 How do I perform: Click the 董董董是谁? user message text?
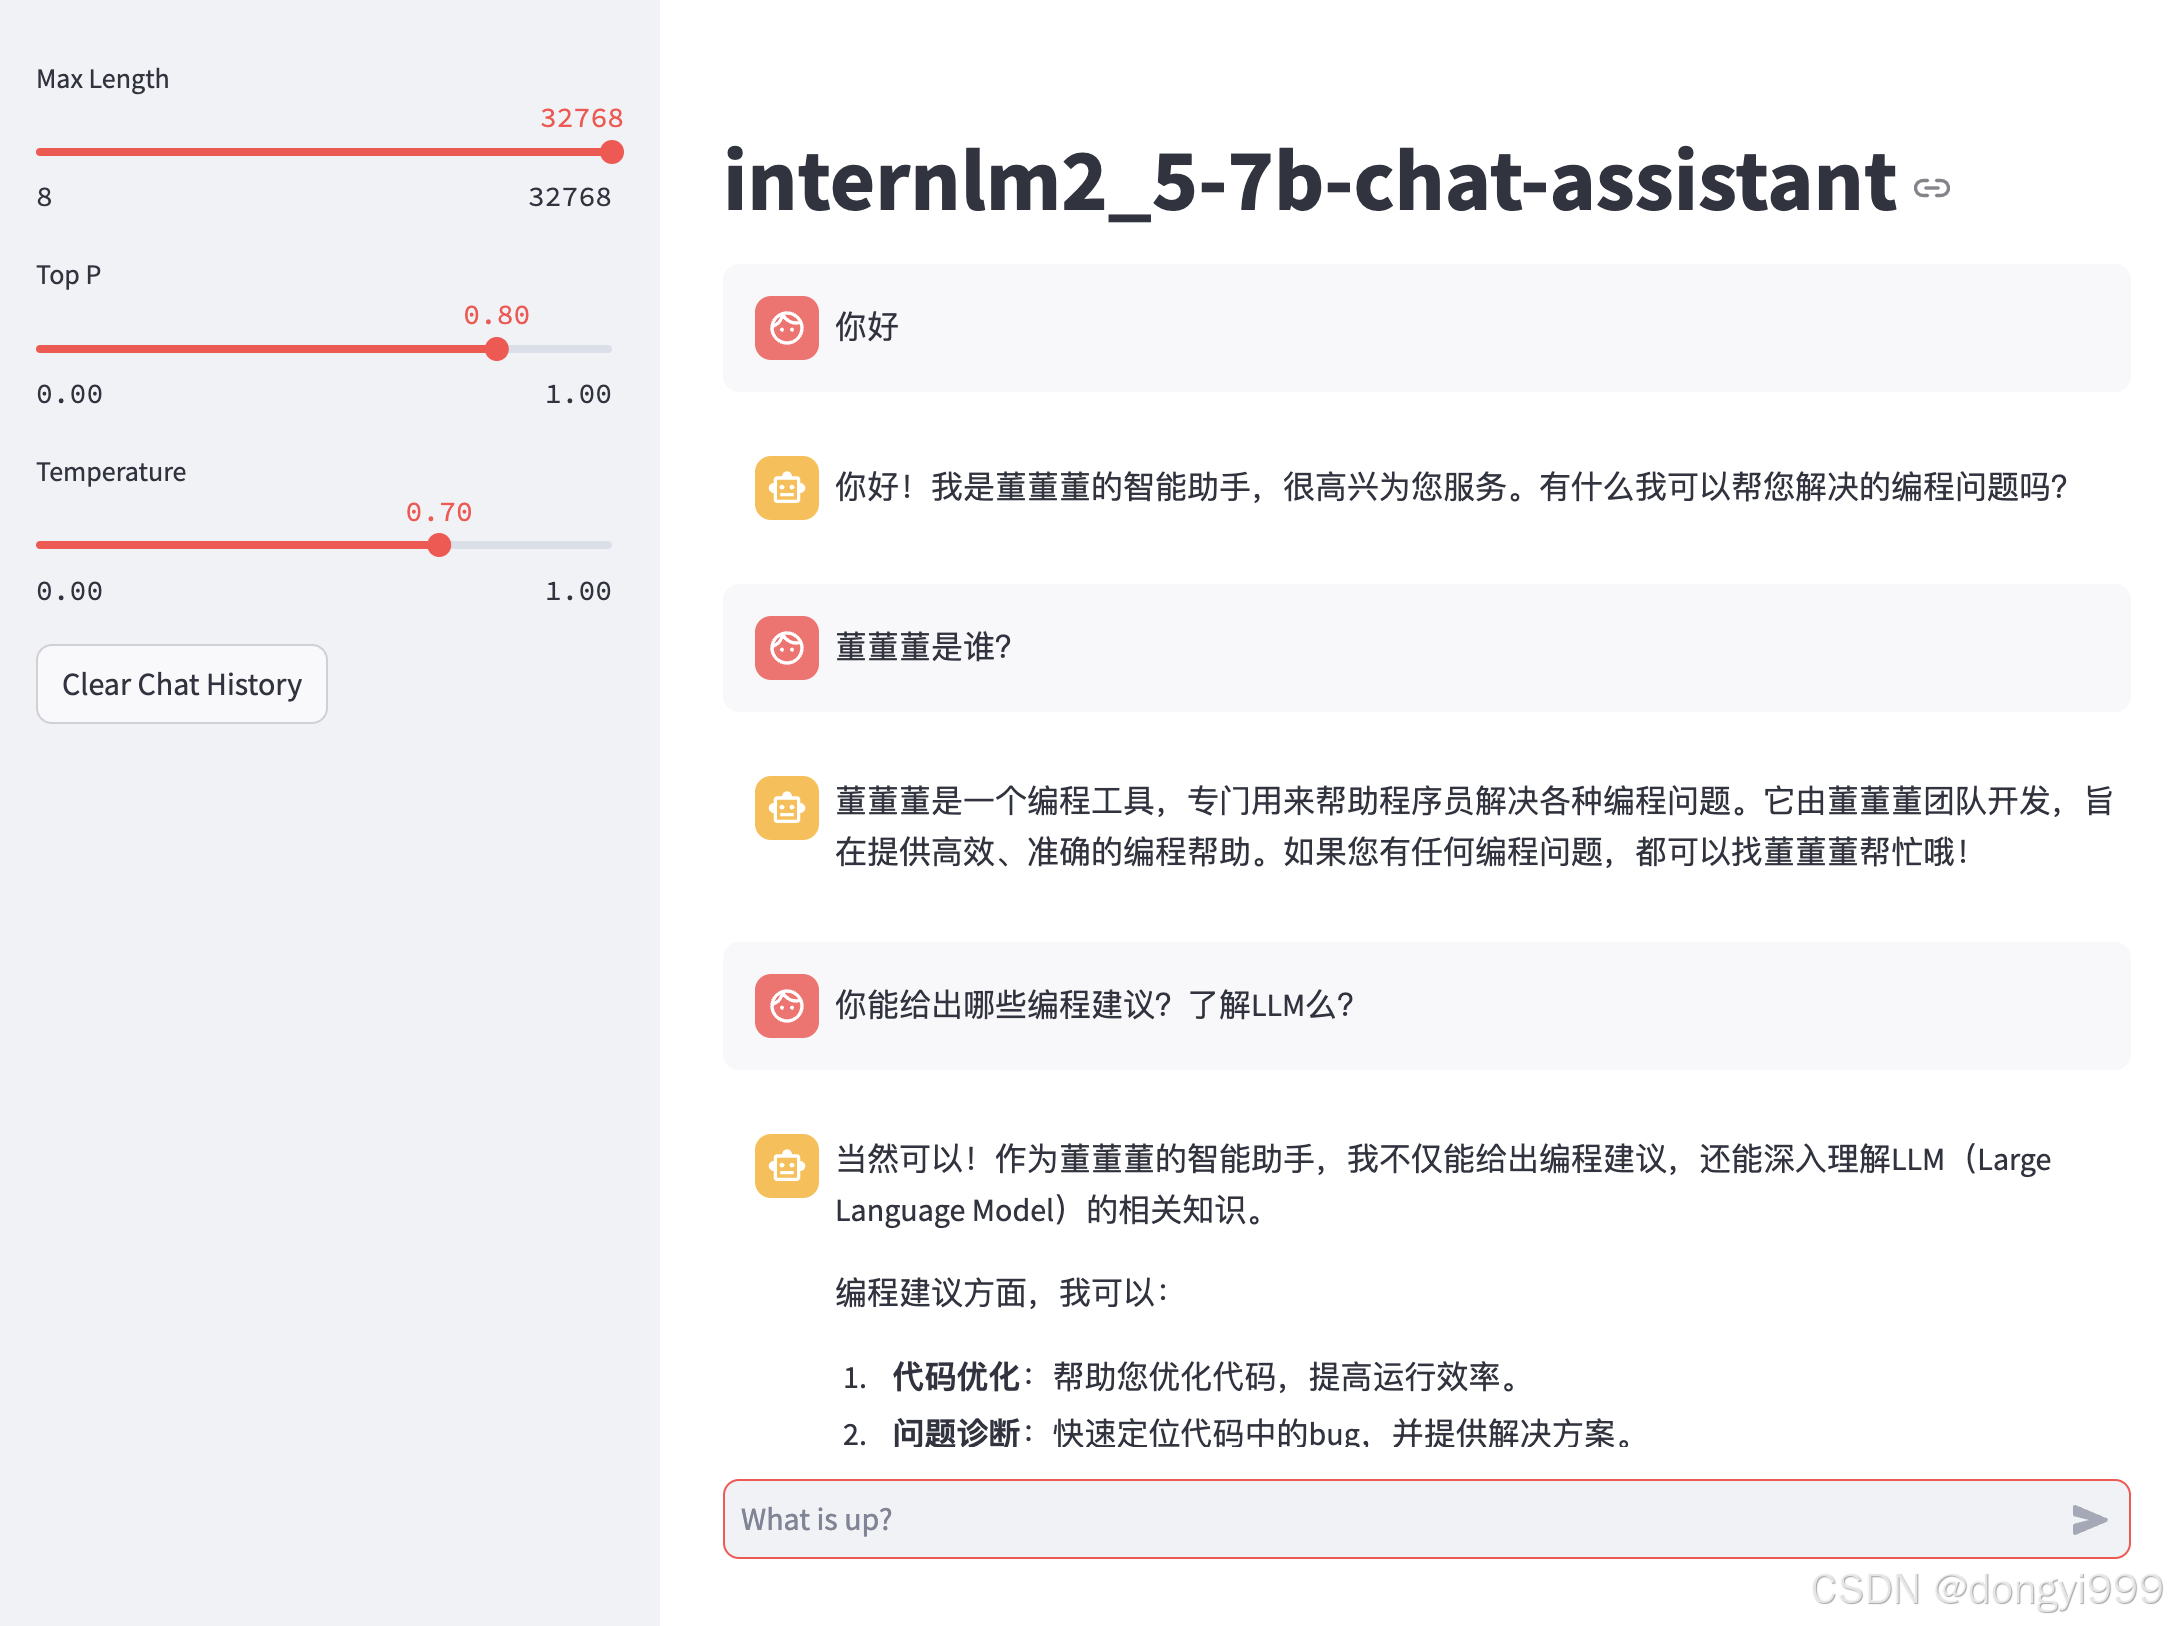(923, 647)
